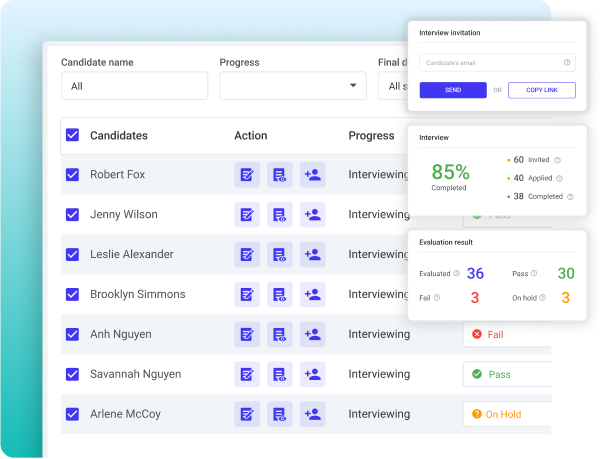
Task: Uncheck Anh Nguyen checkbox
Action: click(72, 334)
